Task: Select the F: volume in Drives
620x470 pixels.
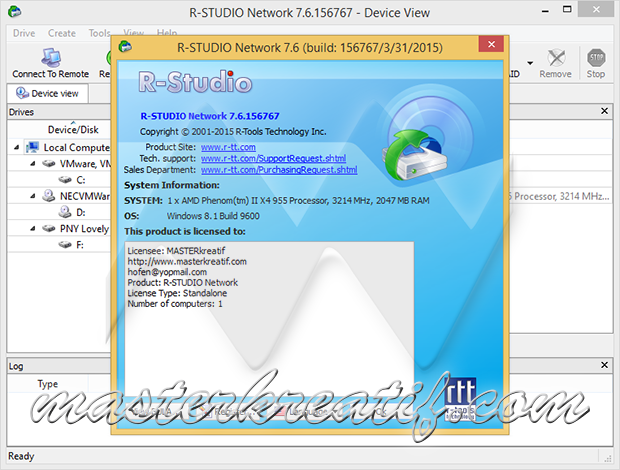Action: [x=80, y=245]
